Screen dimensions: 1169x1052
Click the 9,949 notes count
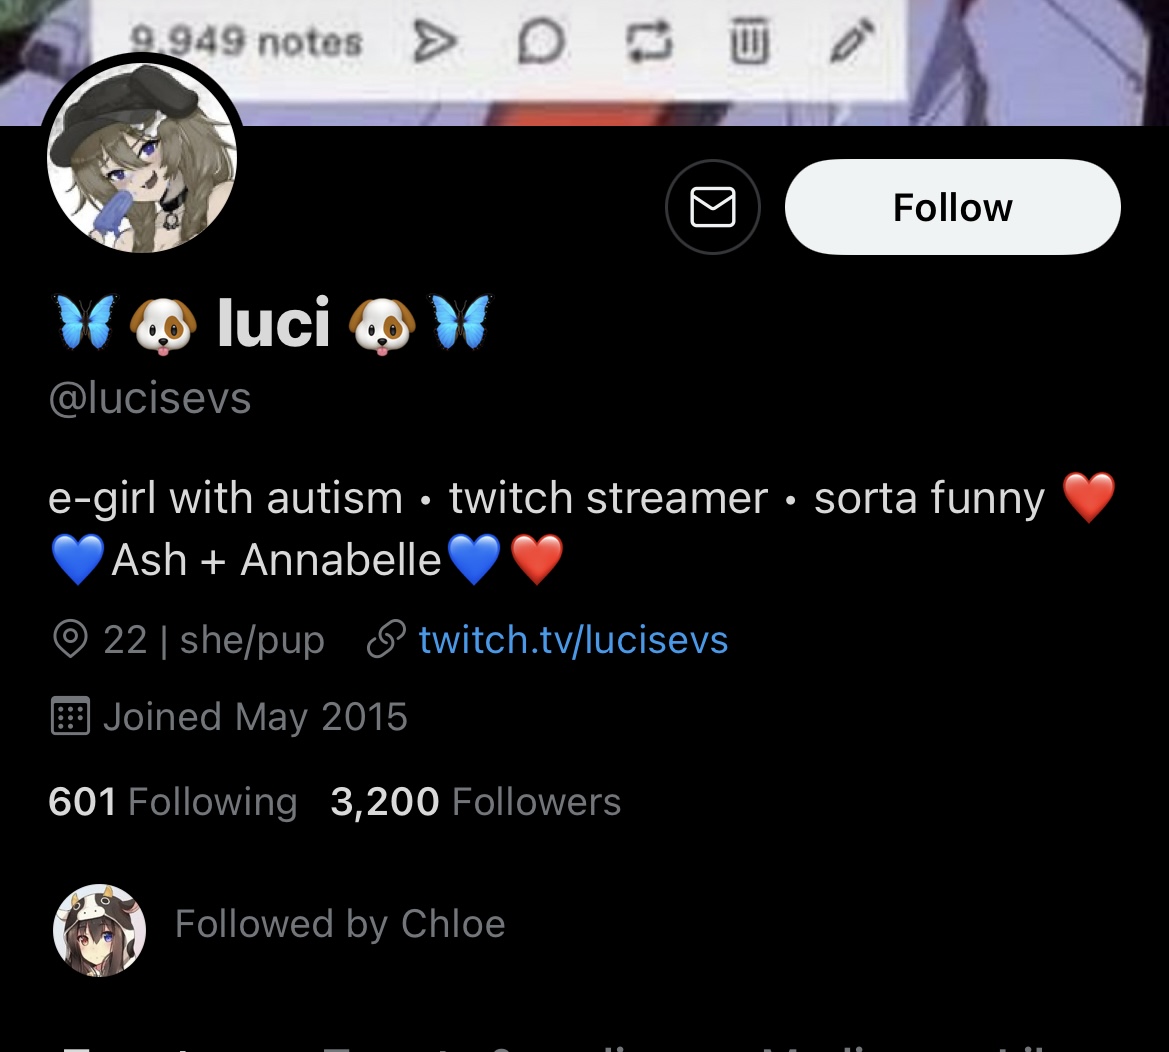tap(246, 41)
